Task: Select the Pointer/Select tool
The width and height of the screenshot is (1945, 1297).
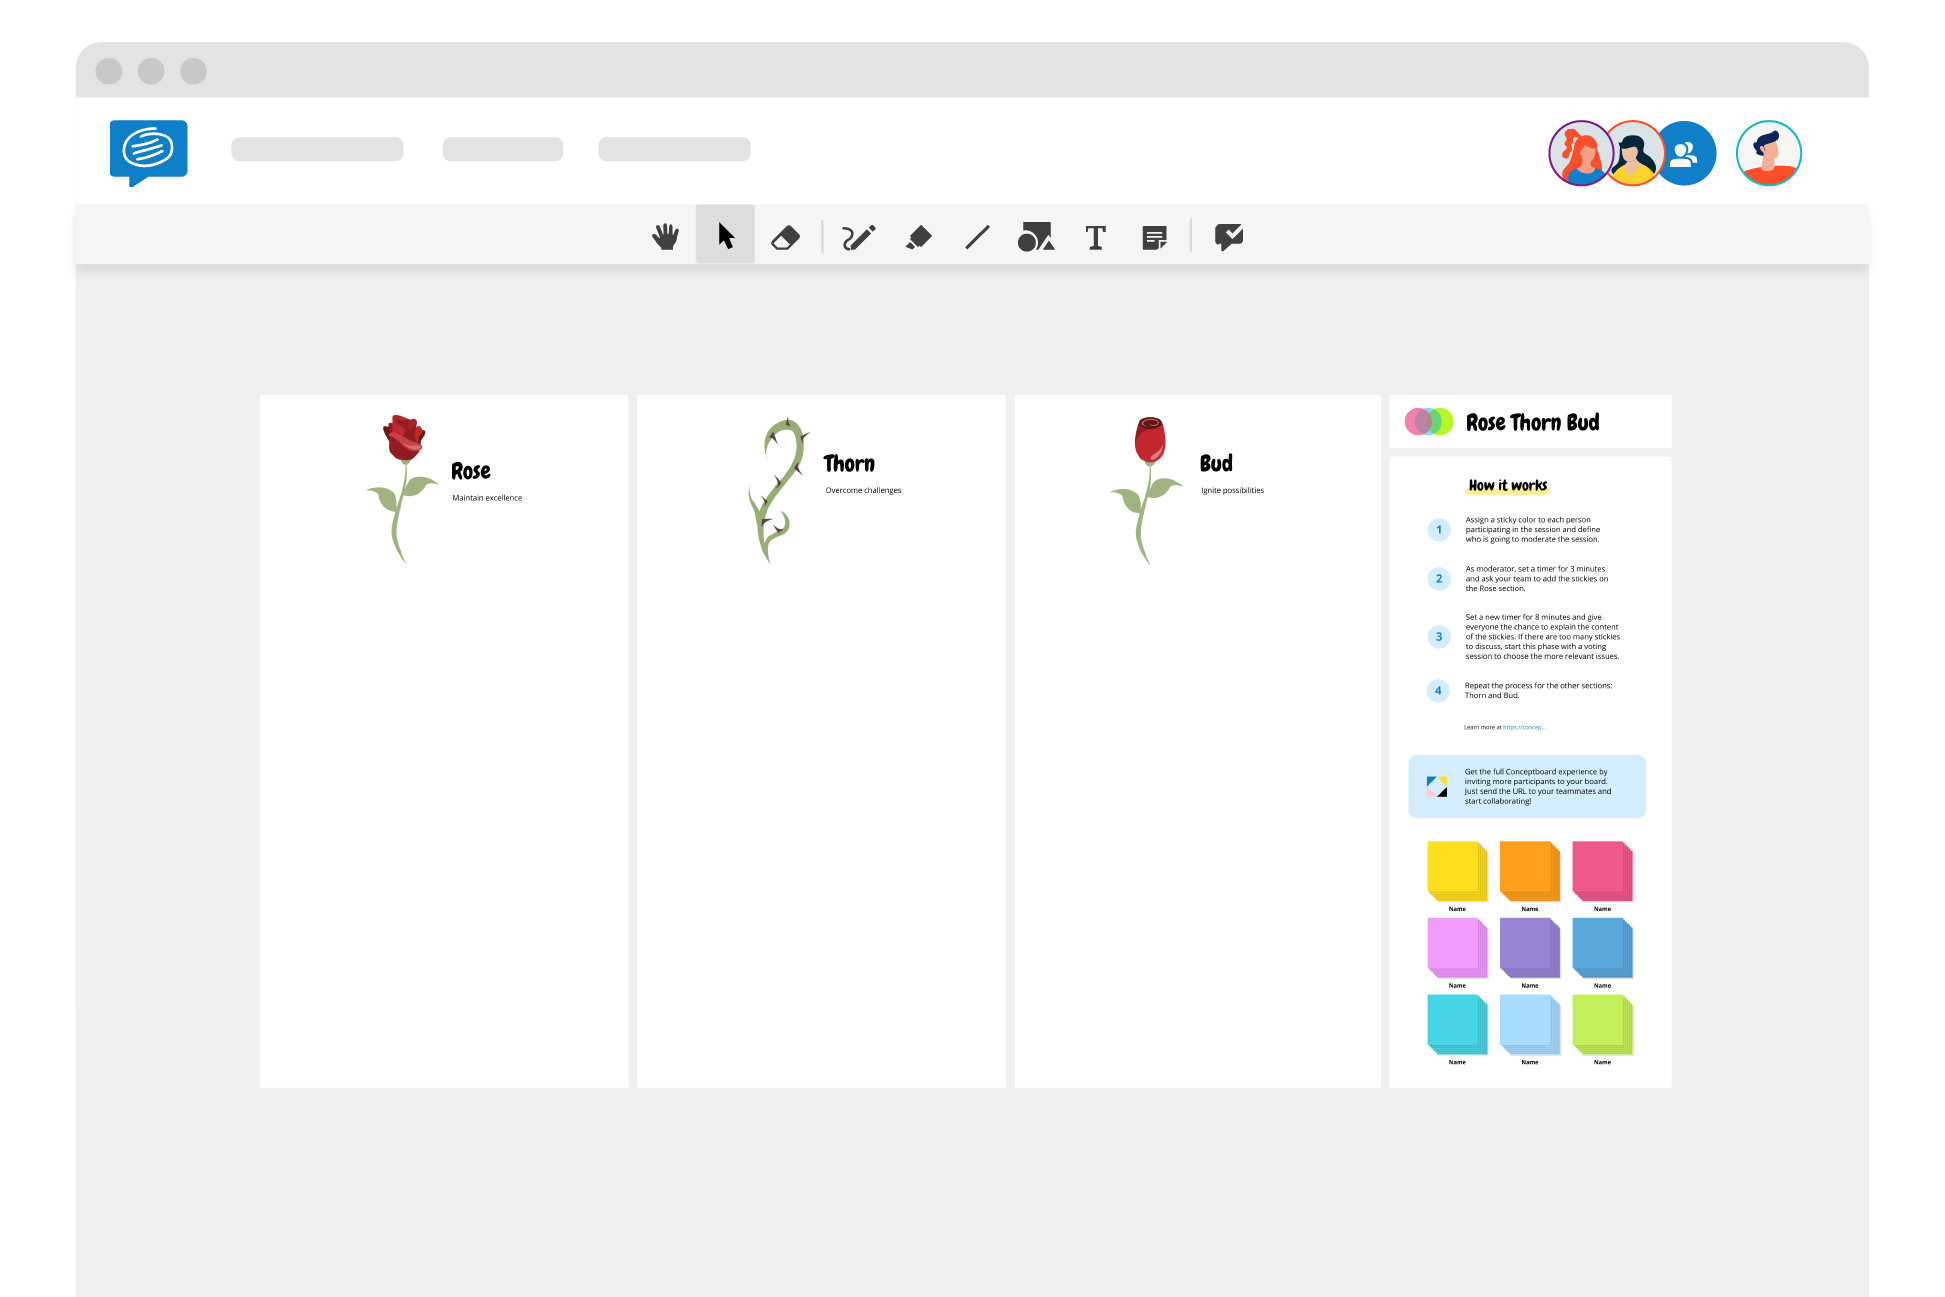Action: [724, 236]
